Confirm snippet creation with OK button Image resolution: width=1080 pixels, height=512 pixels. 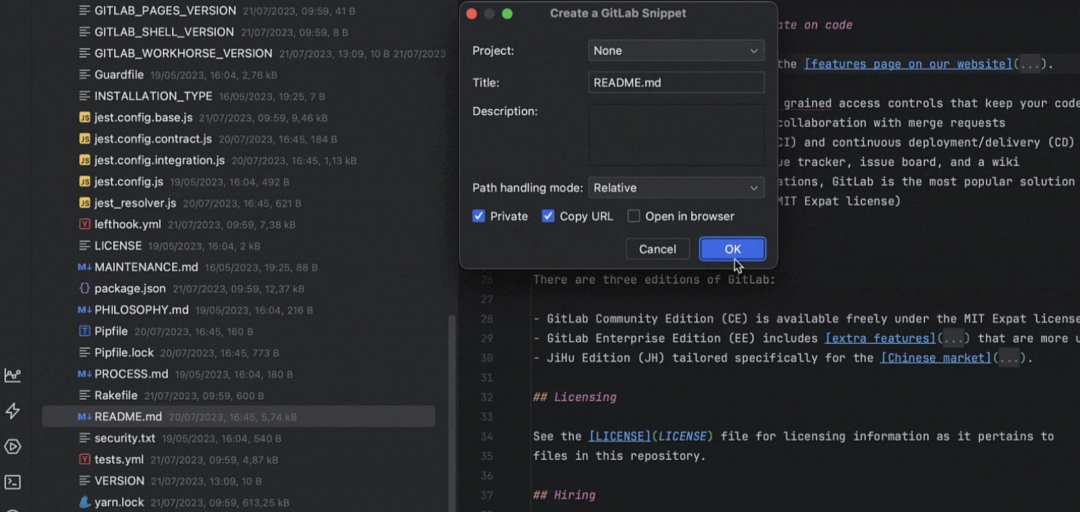pyautogui.click(x=732, y=249)
